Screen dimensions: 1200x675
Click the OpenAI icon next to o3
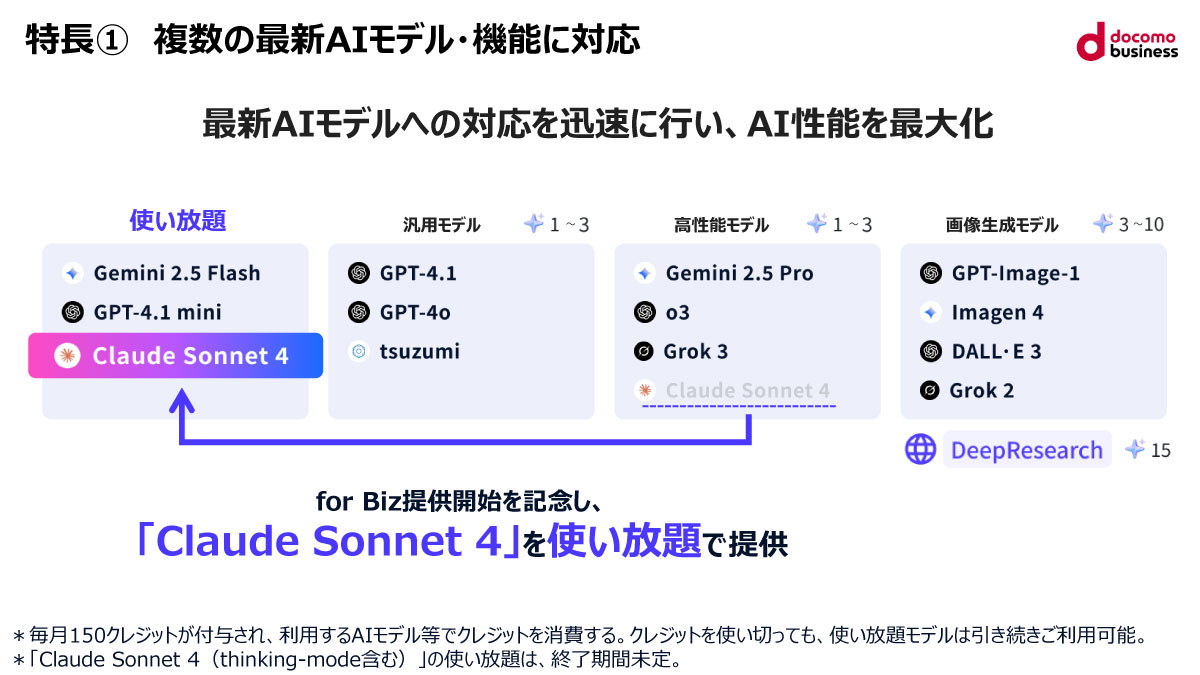click(645, 312)
